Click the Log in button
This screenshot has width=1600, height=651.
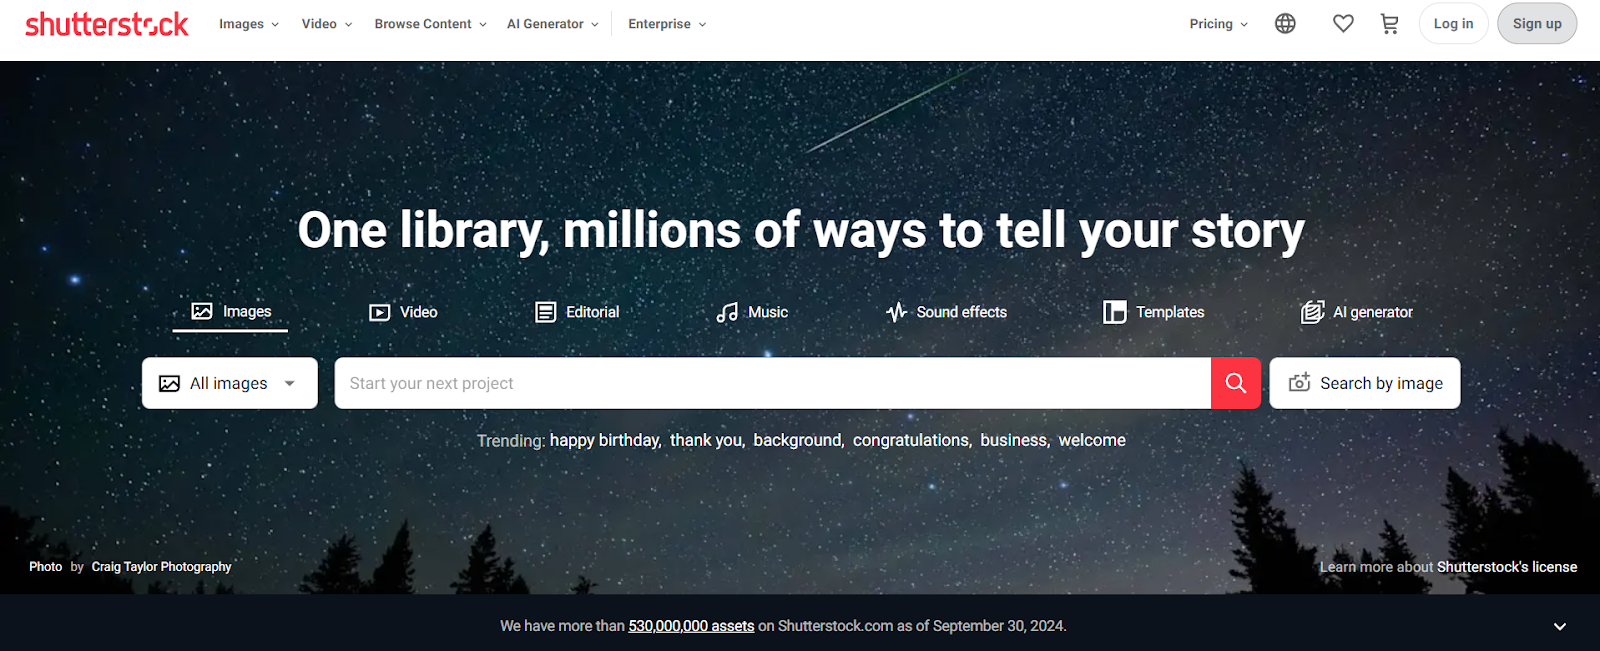click(1453, 24)
